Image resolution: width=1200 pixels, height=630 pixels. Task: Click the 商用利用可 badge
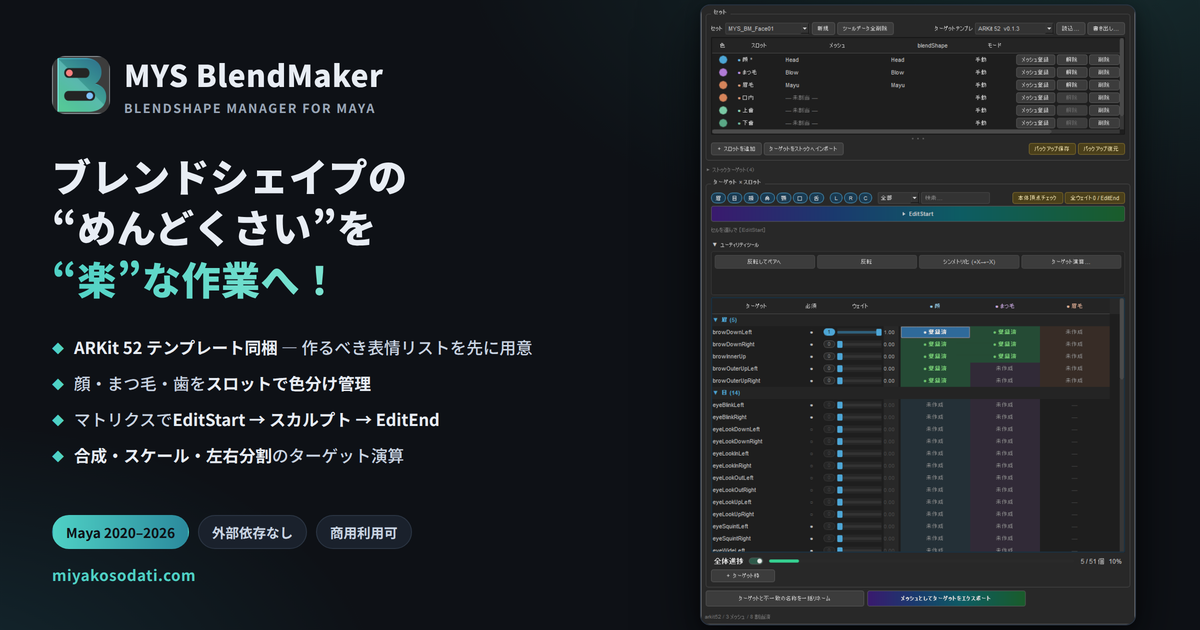coord(364,533)
